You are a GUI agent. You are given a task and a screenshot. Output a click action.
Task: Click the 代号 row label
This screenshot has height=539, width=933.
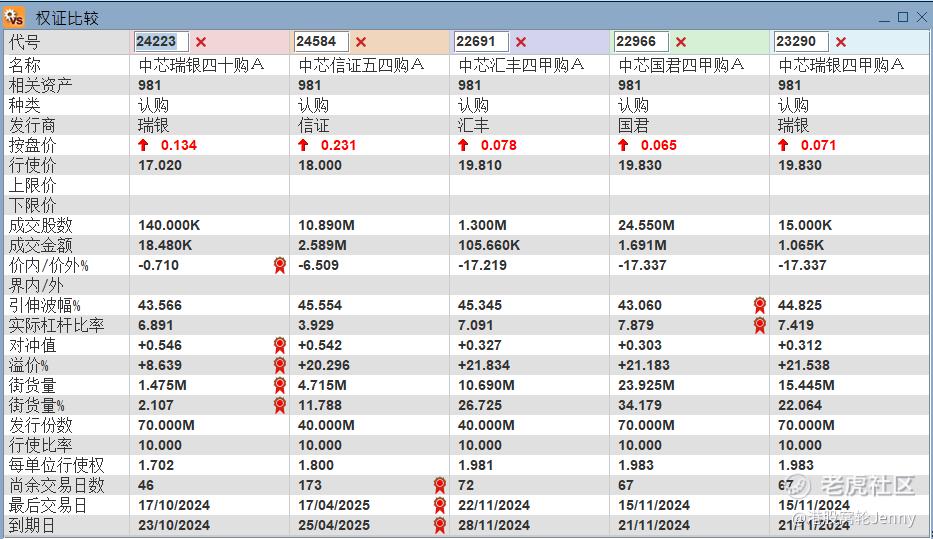click(x=24, y=42)
